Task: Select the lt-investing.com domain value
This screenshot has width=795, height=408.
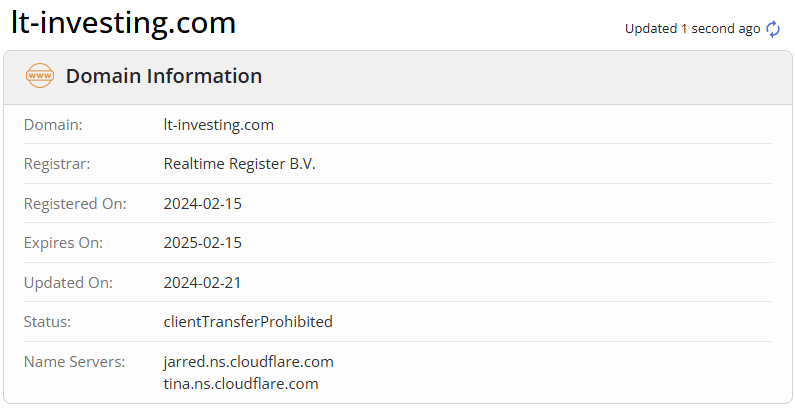Action: [219, 125]
